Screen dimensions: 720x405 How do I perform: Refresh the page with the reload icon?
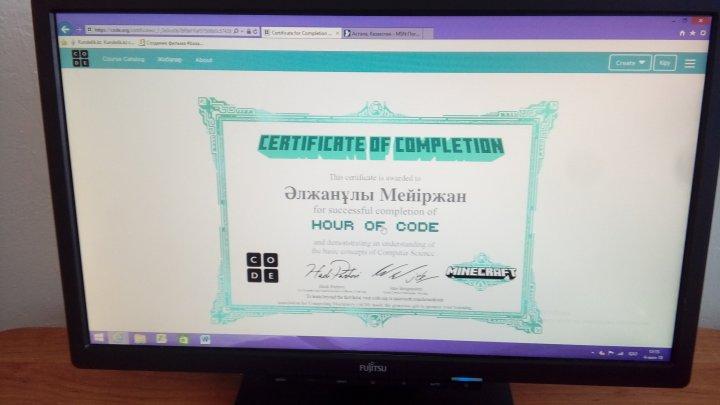[255, 32]
